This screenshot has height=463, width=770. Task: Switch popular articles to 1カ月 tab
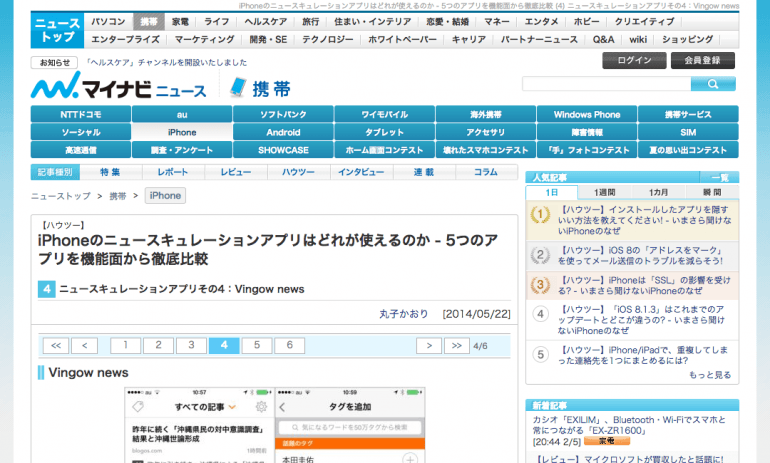[658, 192]
